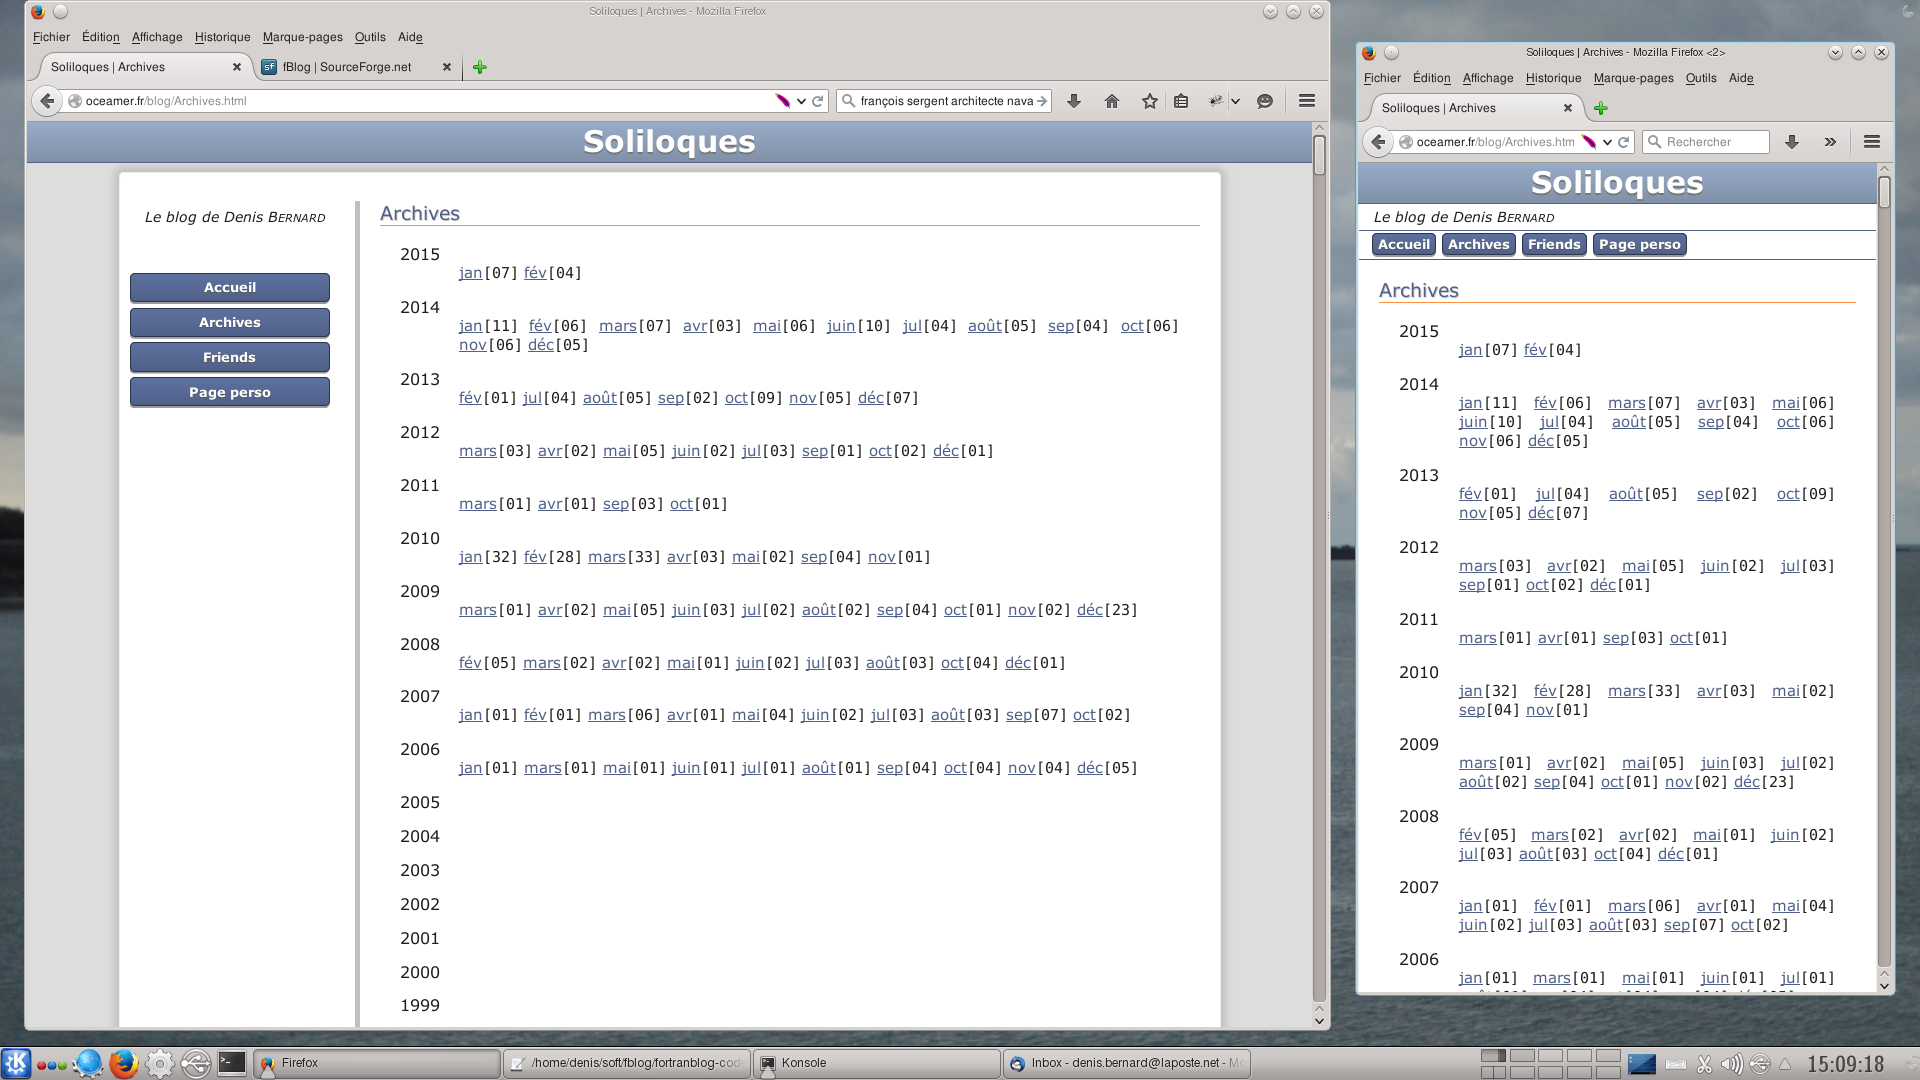Open the KDE application launcher

17,1063
